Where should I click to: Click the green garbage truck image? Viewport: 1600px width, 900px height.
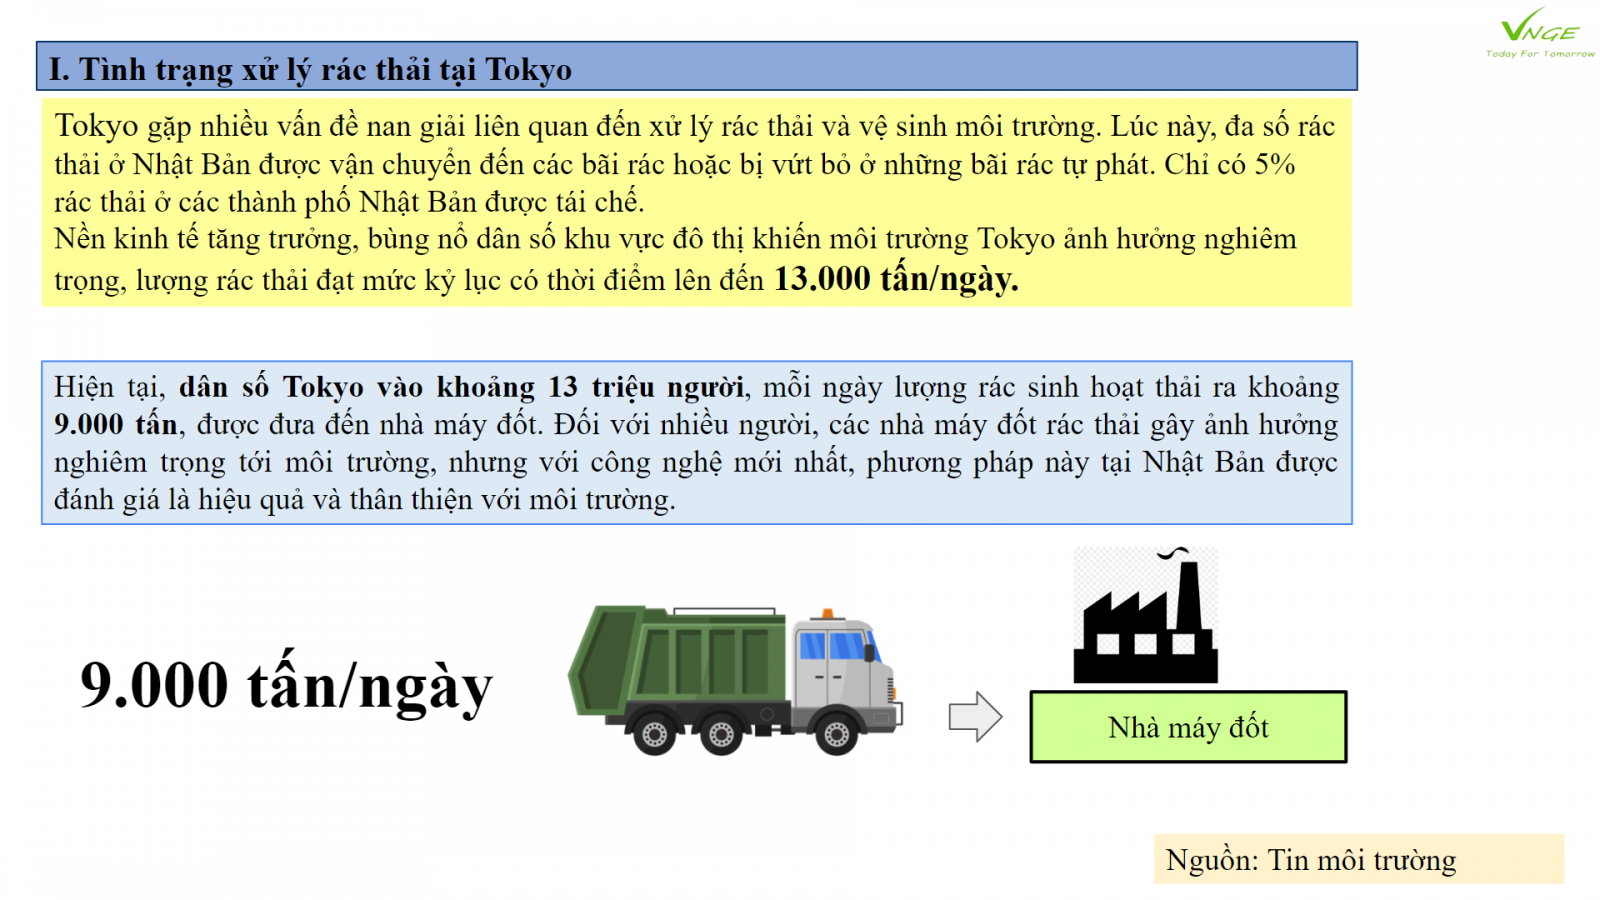(x=736, y=680)
